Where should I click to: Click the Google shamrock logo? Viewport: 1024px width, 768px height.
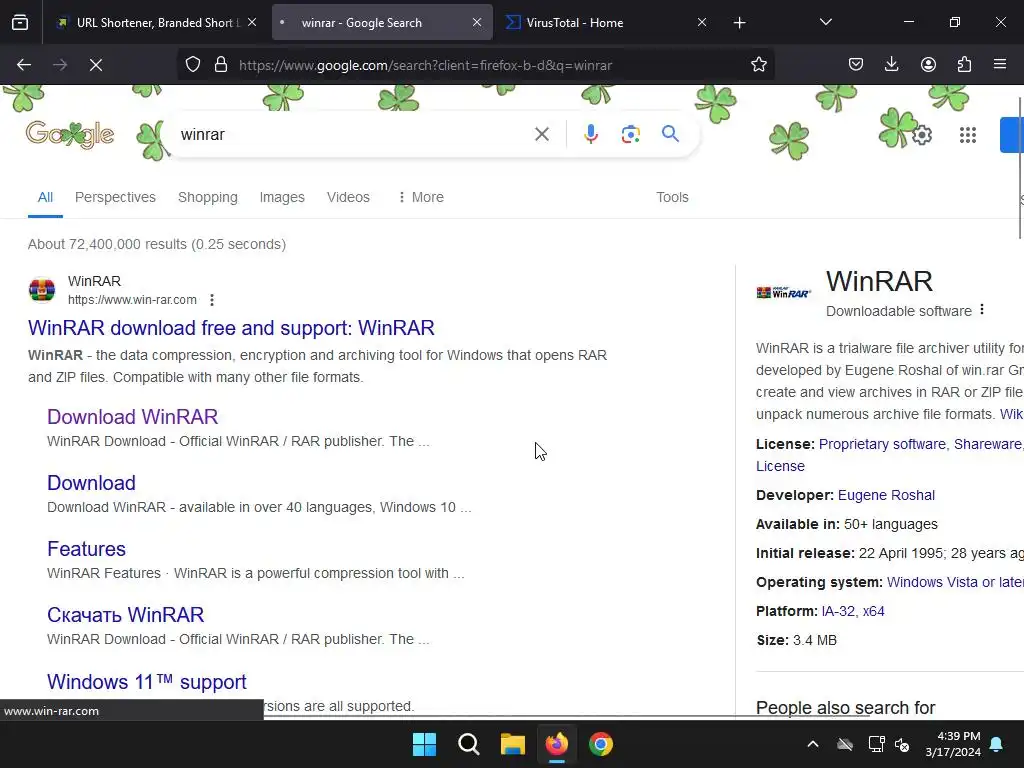tap(70, 135)
